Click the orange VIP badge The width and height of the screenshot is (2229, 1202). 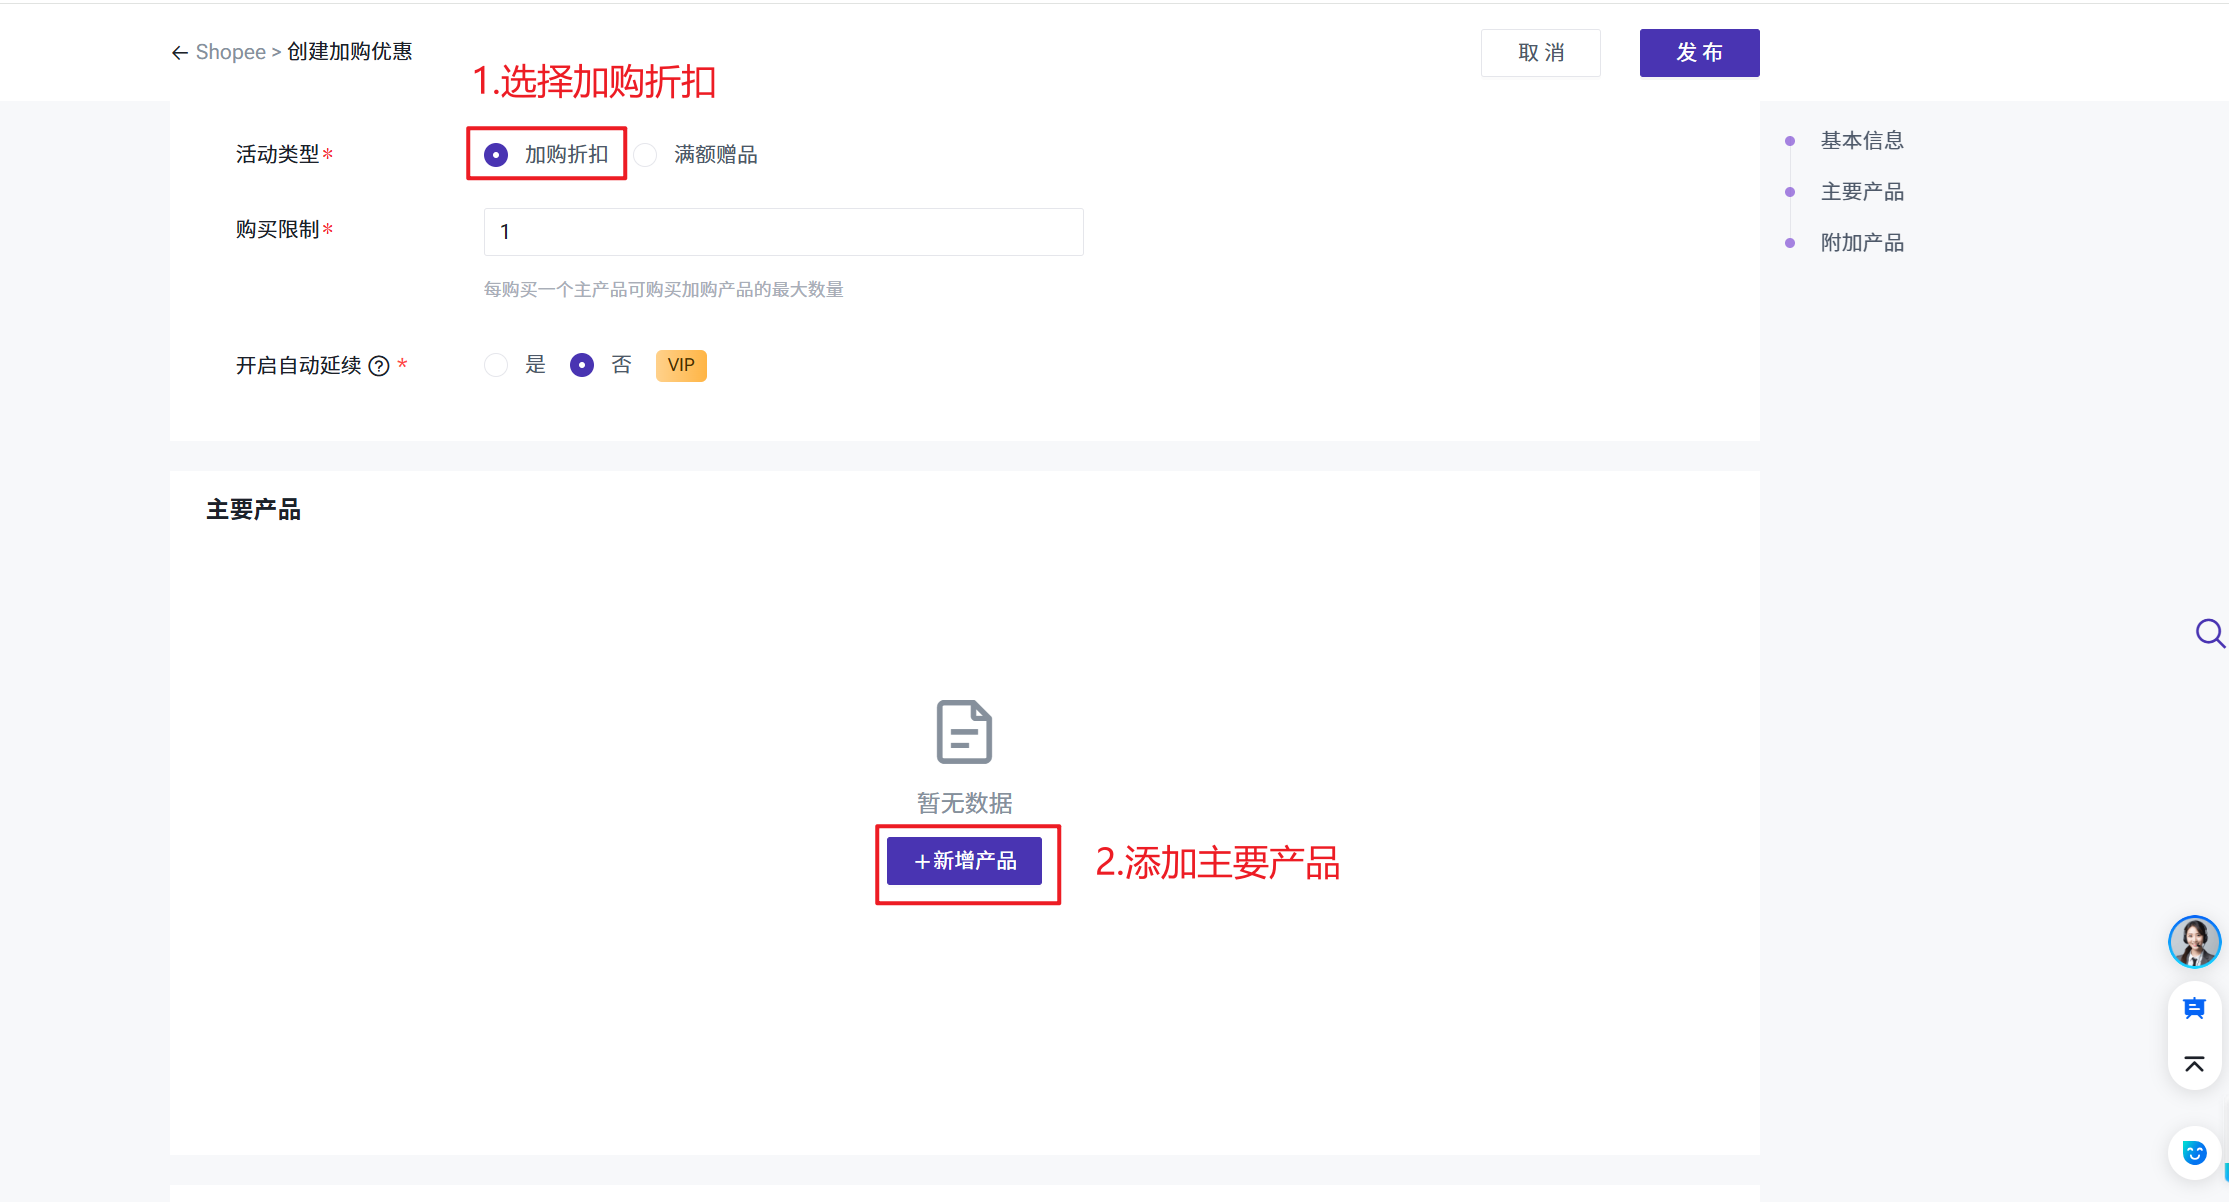point(681,365)
